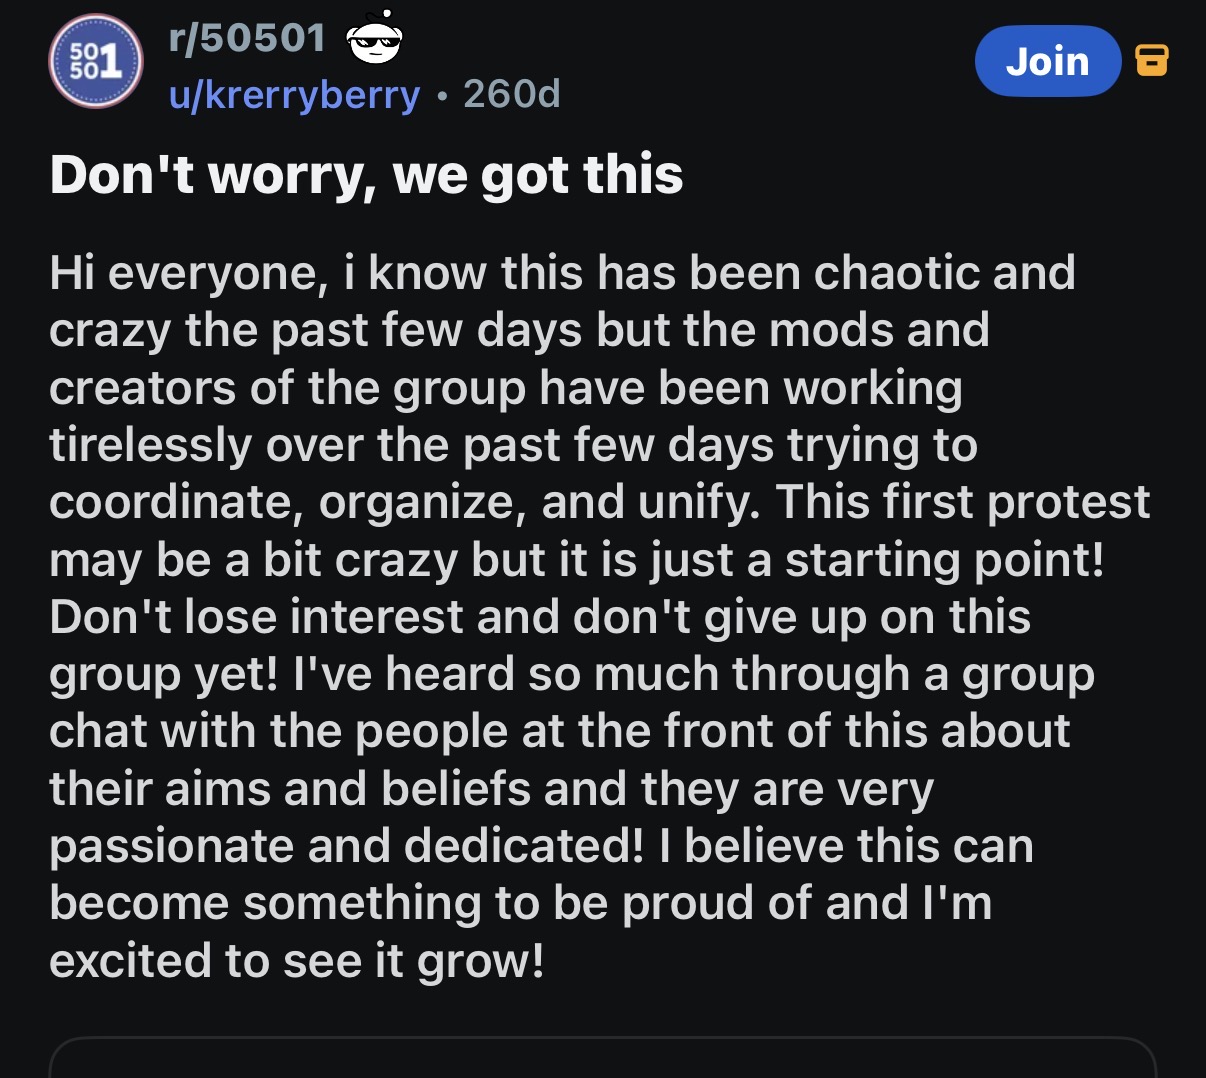Click the line 'chat with the people at the front'
This screenshot has height=1078, width=1206.
click(x=560, y=732)
